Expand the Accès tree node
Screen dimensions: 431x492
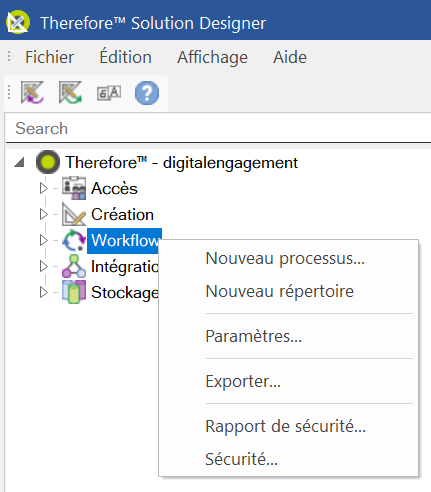click(44, 188)
